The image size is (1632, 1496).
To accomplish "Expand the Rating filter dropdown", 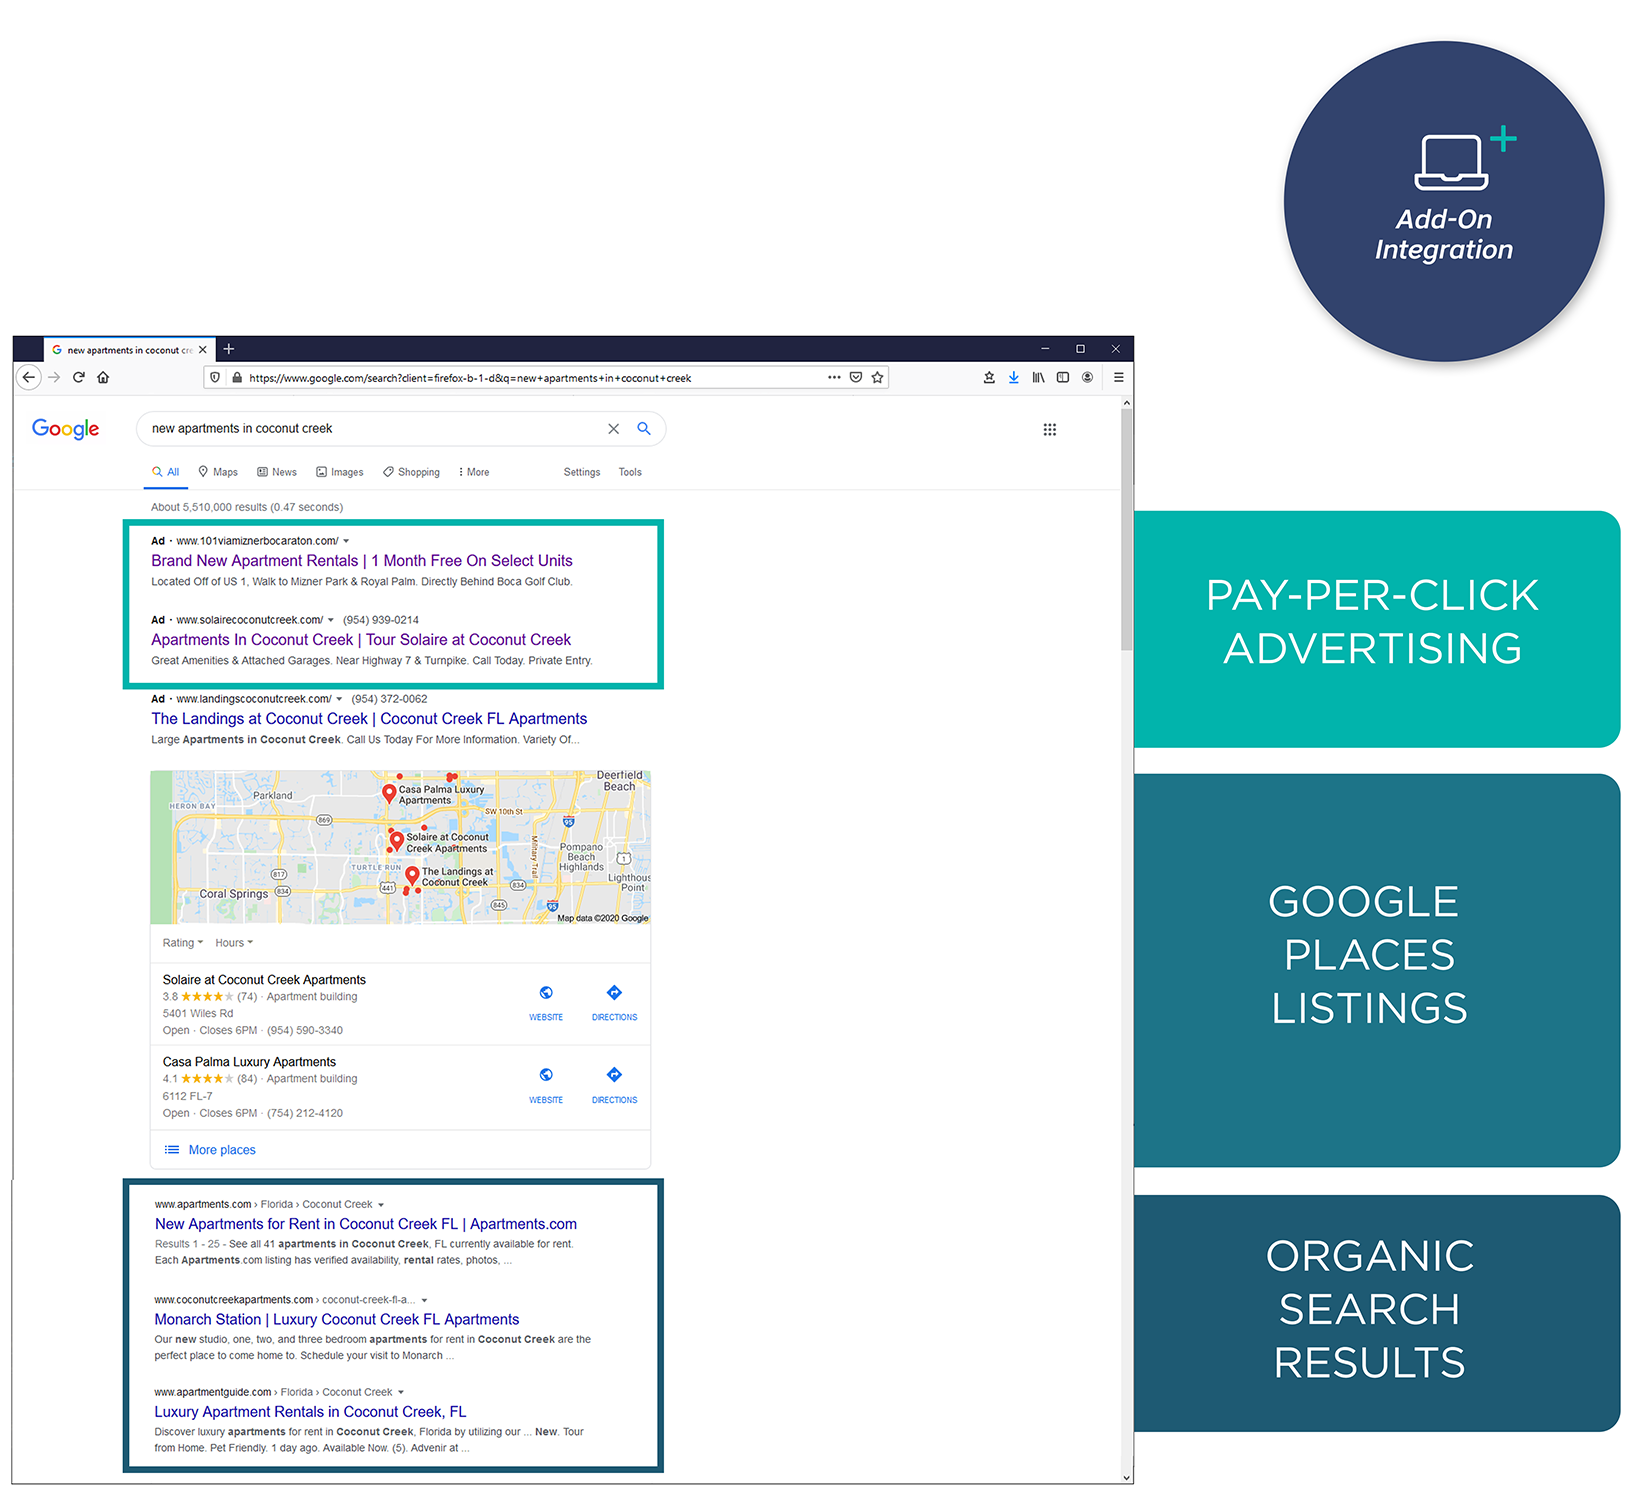I will coord(182,943).
